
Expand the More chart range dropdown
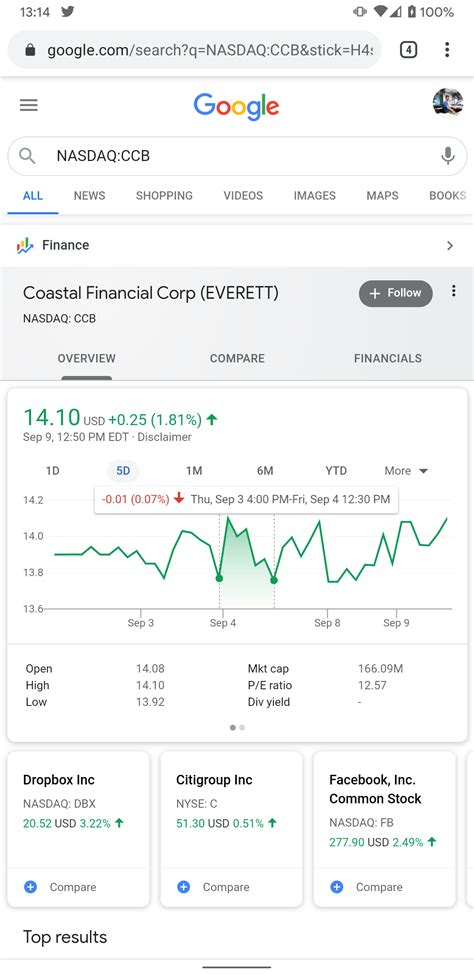coord(406,471)
